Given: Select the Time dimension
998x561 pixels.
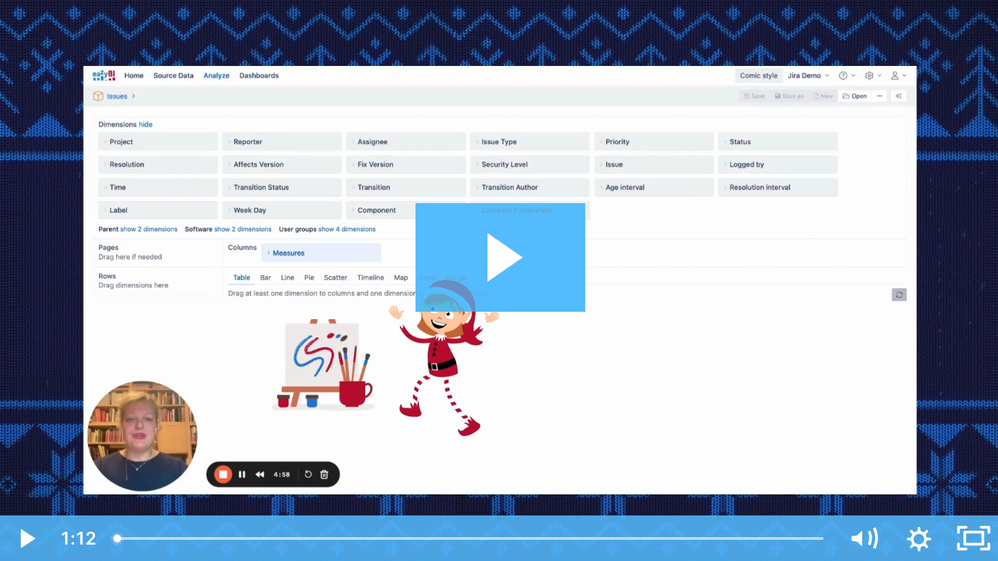Looking at the screenshot, I should 158,187.
